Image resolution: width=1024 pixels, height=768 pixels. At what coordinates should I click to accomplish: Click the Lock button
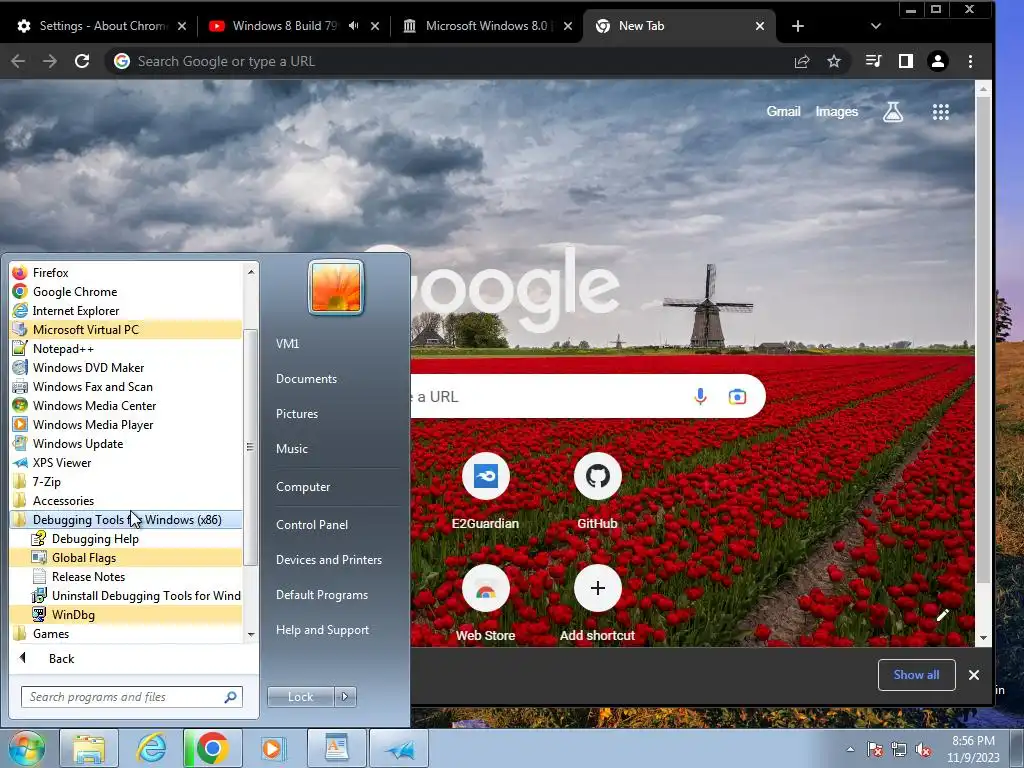pos(300,697)
